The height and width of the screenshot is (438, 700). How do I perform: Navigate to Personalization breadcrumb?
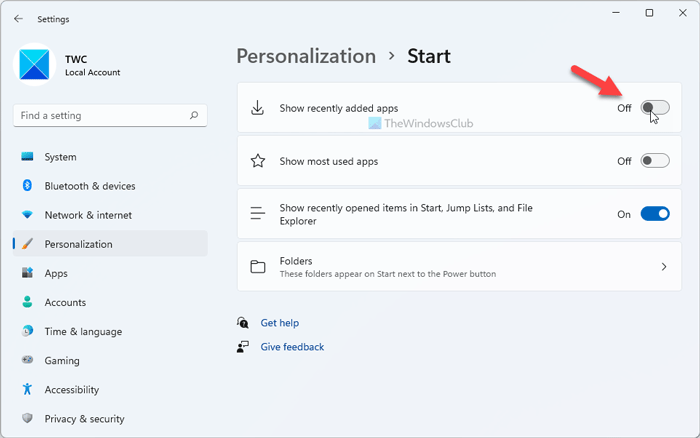(306, 56)
